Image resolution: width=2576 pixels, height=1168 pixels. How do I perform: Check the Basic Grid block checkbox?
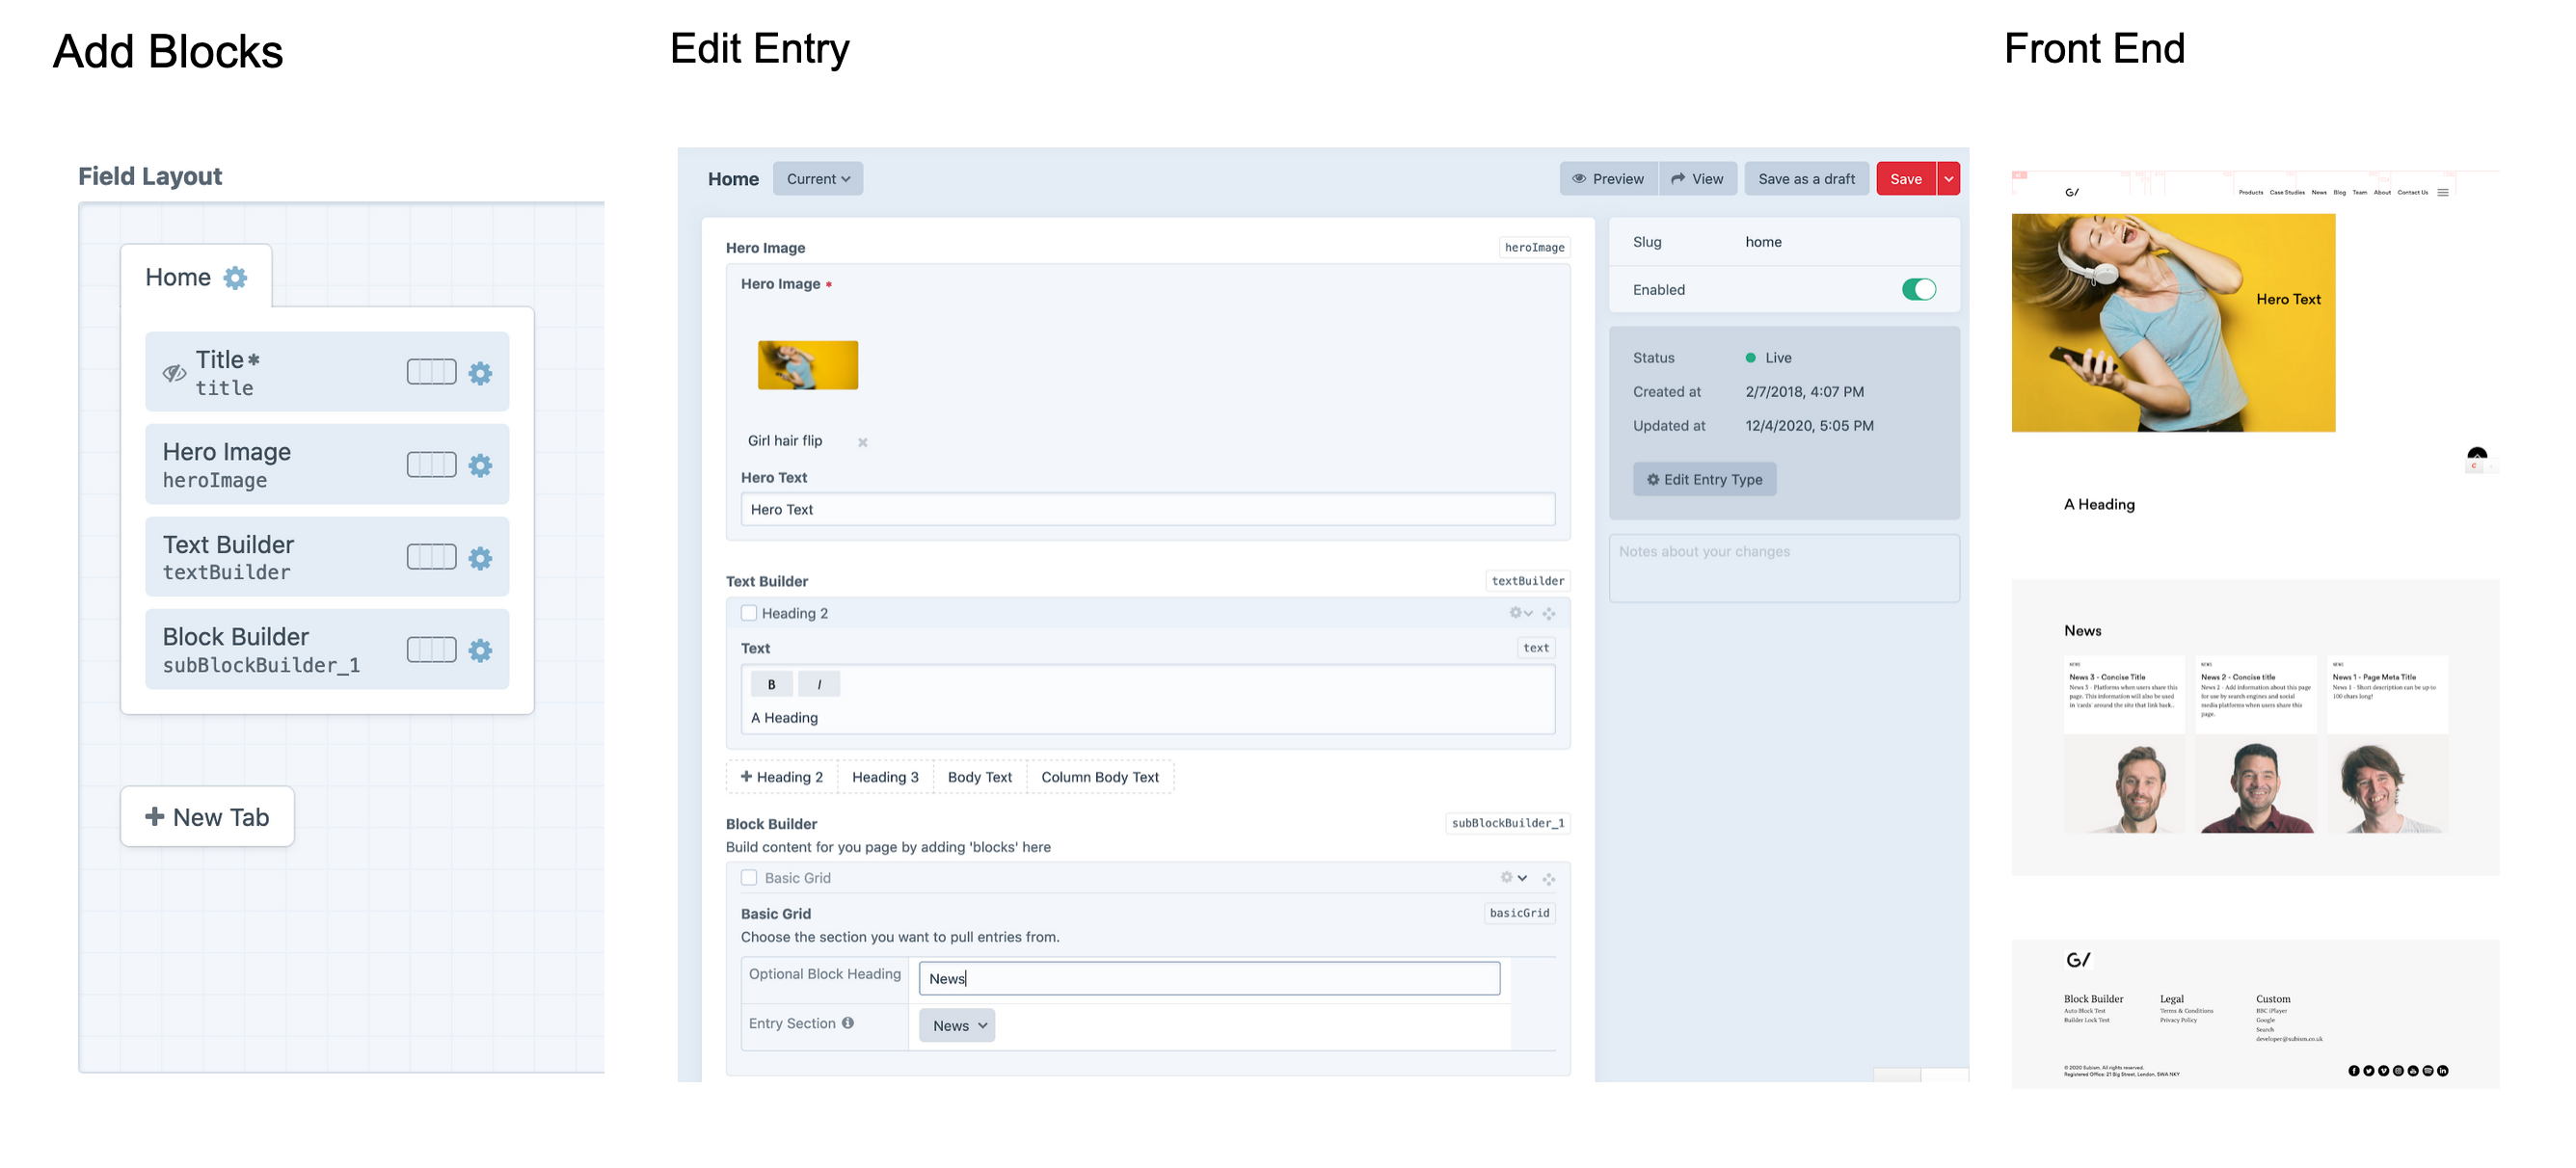(748, 877)
